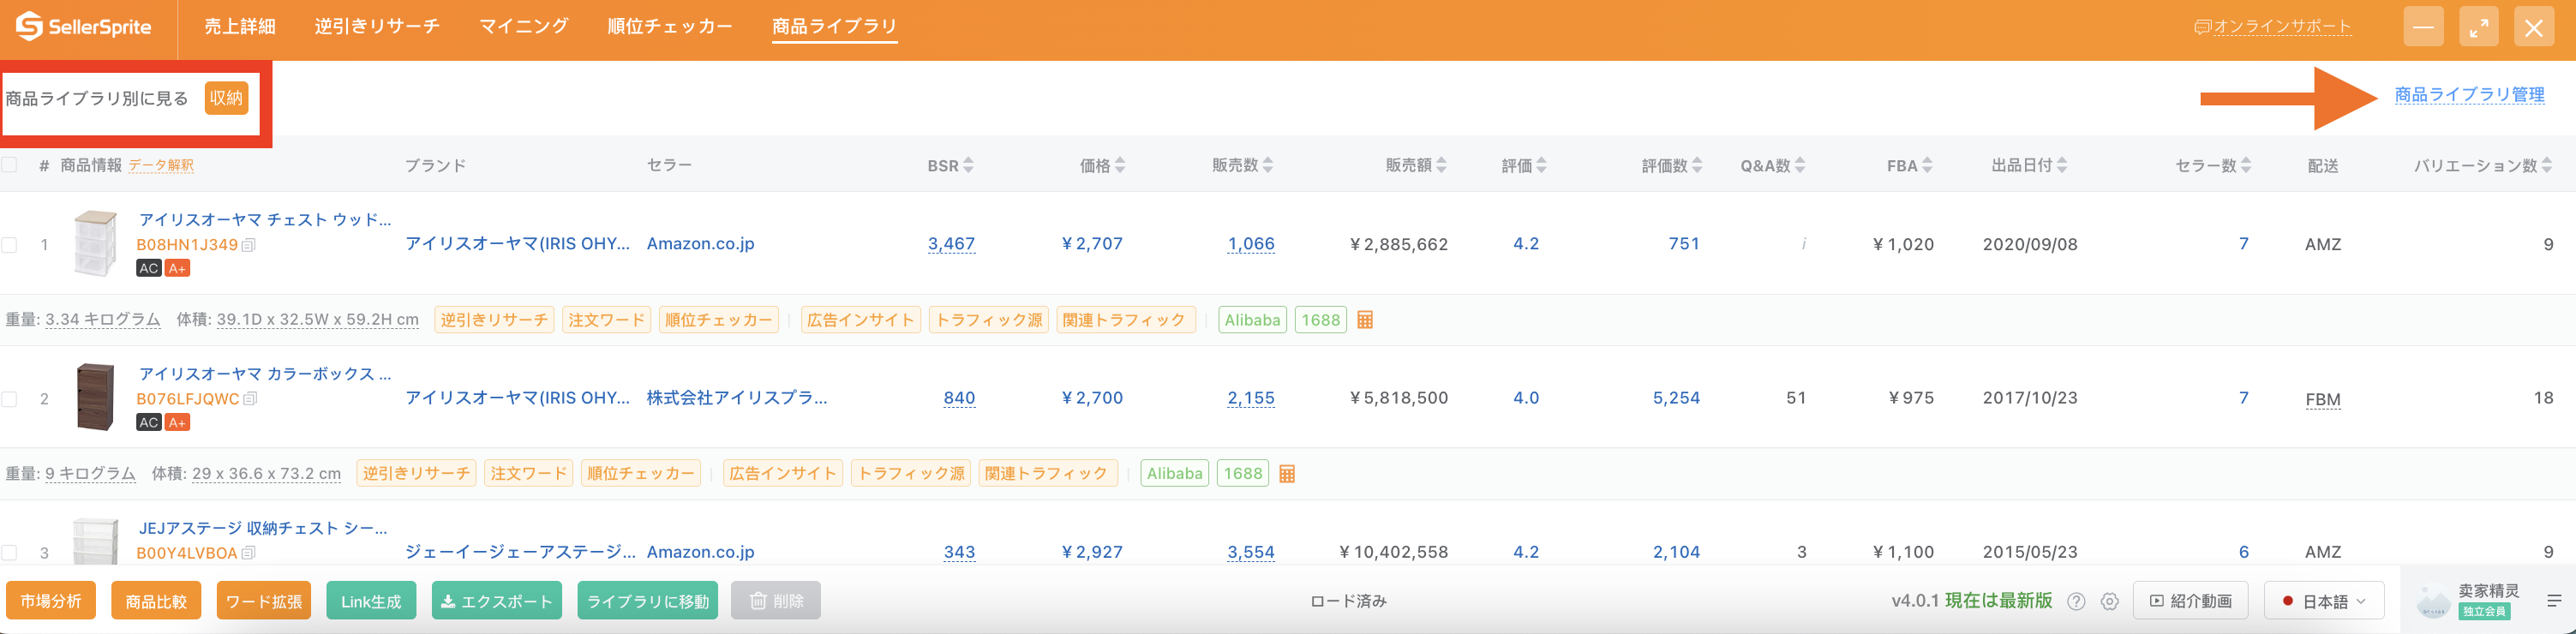Click the brown color box thumbnail for product 2

pos(96,397)
